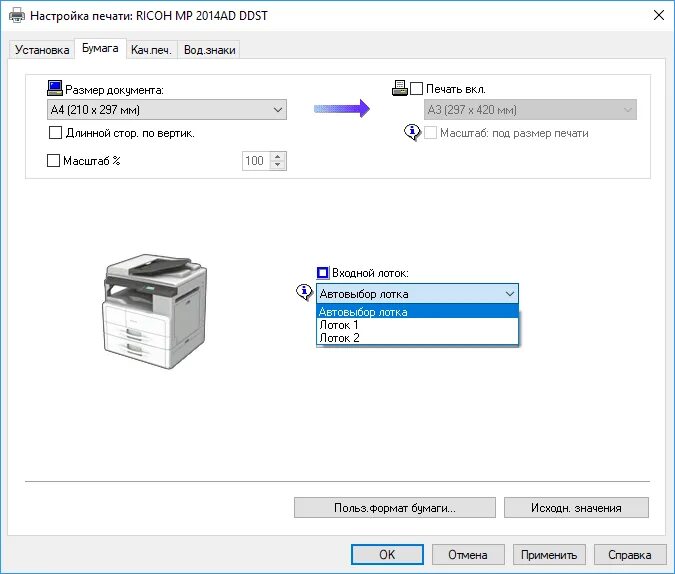Open help with the Справка button
Viewport: 675px width, 574px height.
pyautogui.click(x=630, y=554)
